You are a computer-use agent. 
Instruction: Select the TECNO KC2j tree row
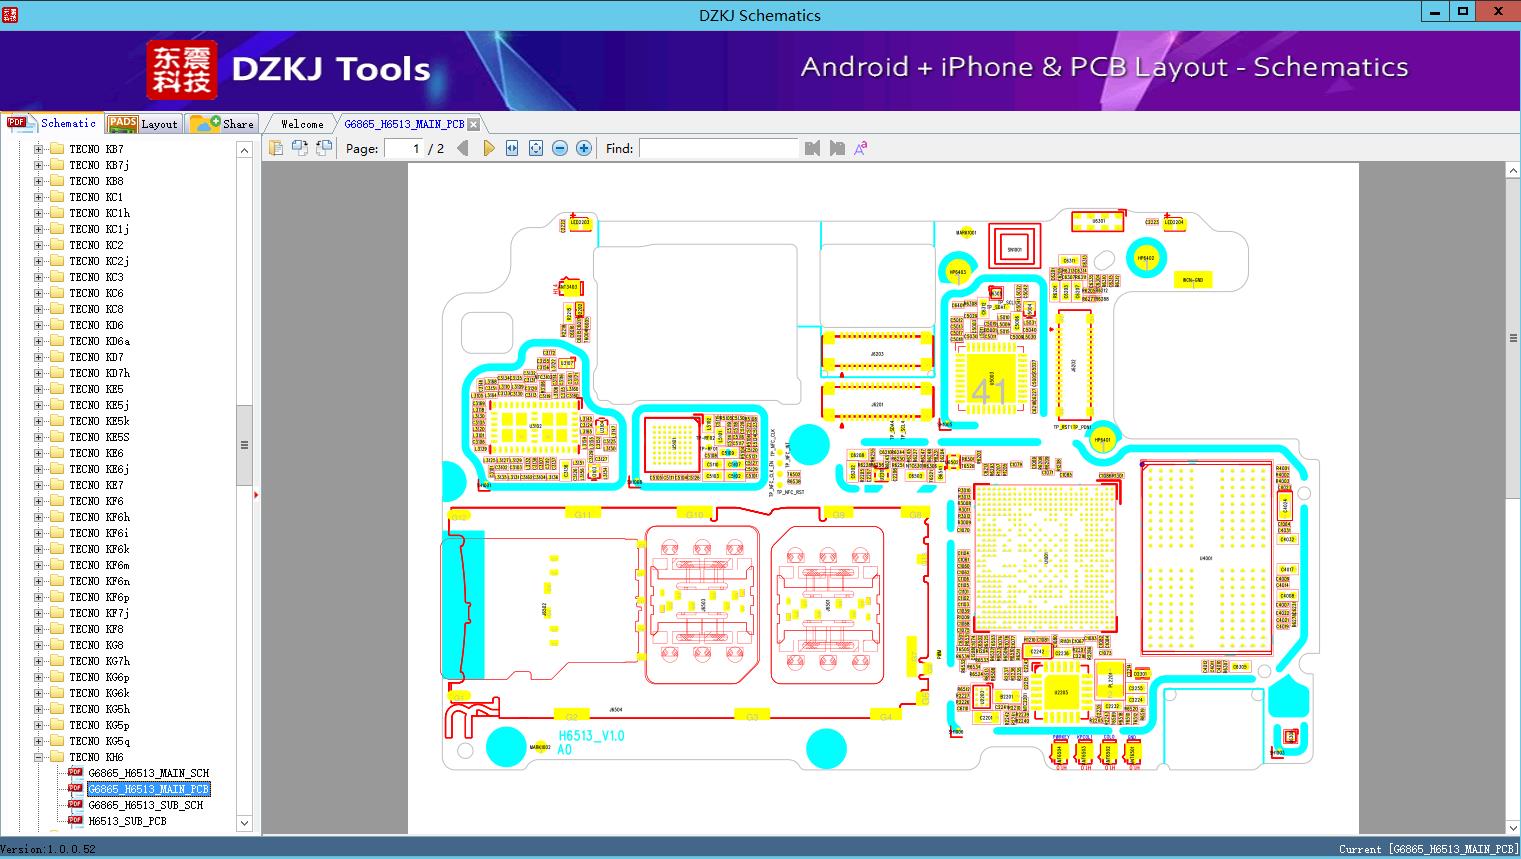click(99, 261)
